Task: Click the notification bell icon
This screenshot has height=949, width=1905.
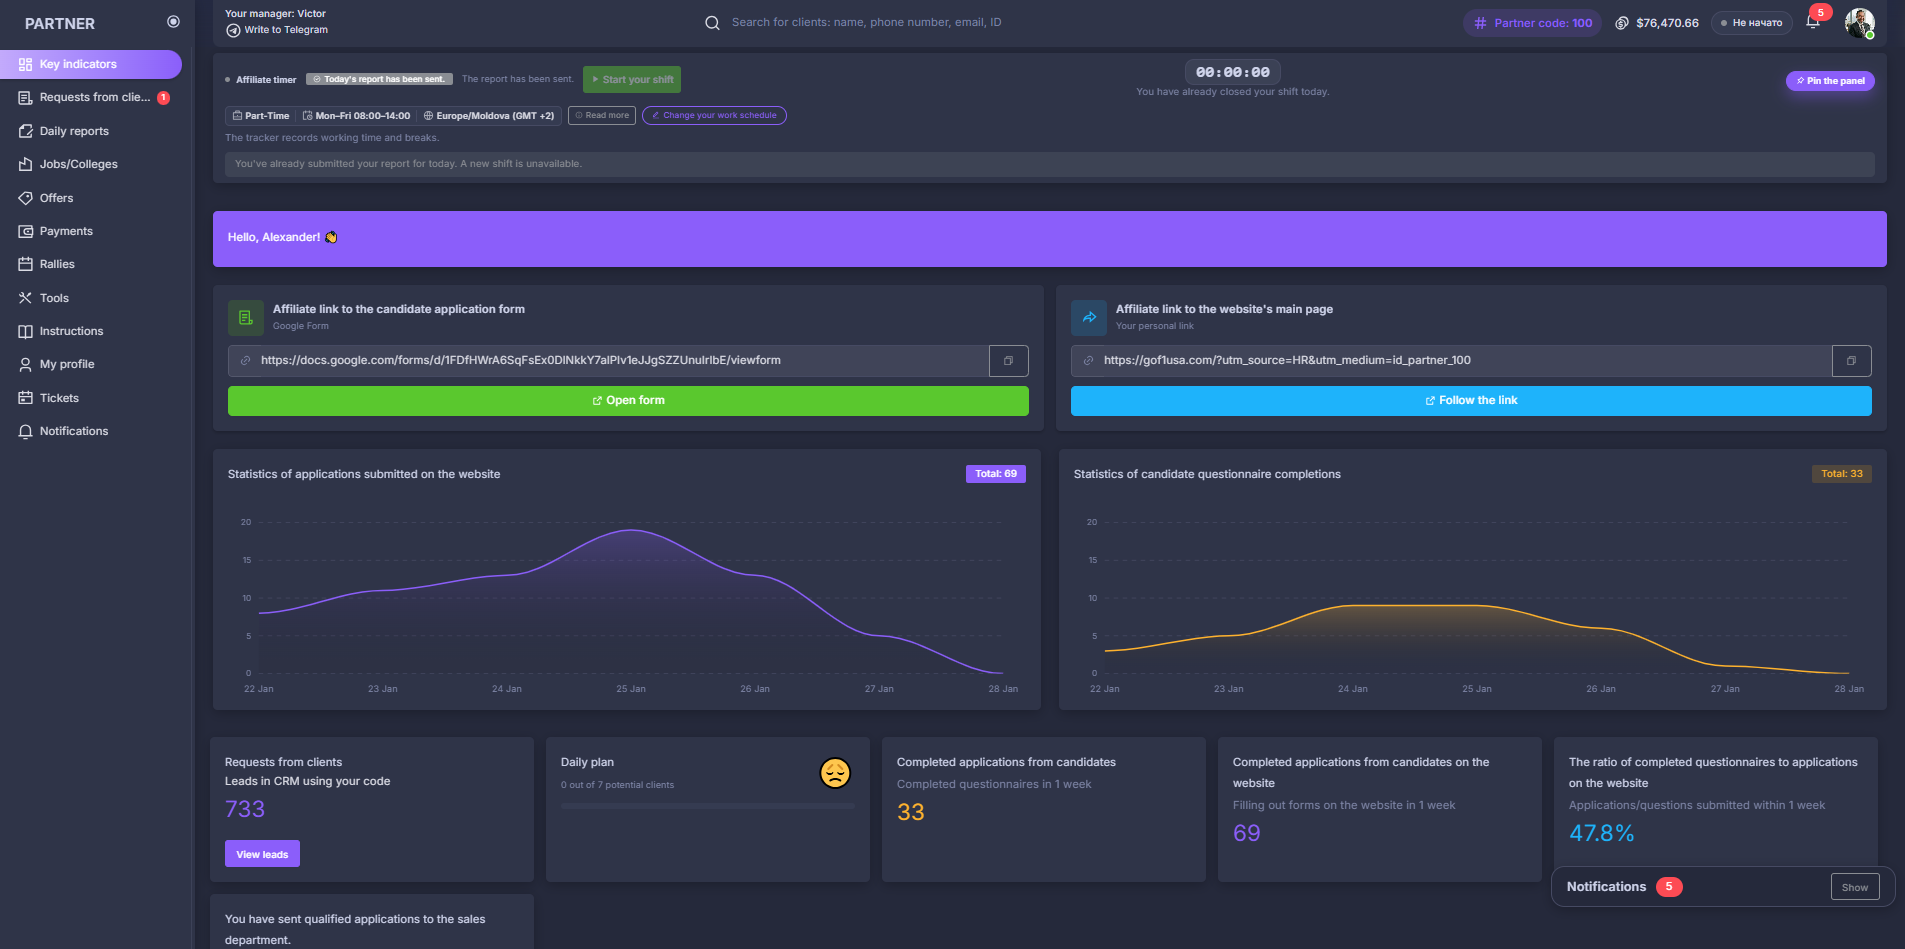Action: point(1812,22)
